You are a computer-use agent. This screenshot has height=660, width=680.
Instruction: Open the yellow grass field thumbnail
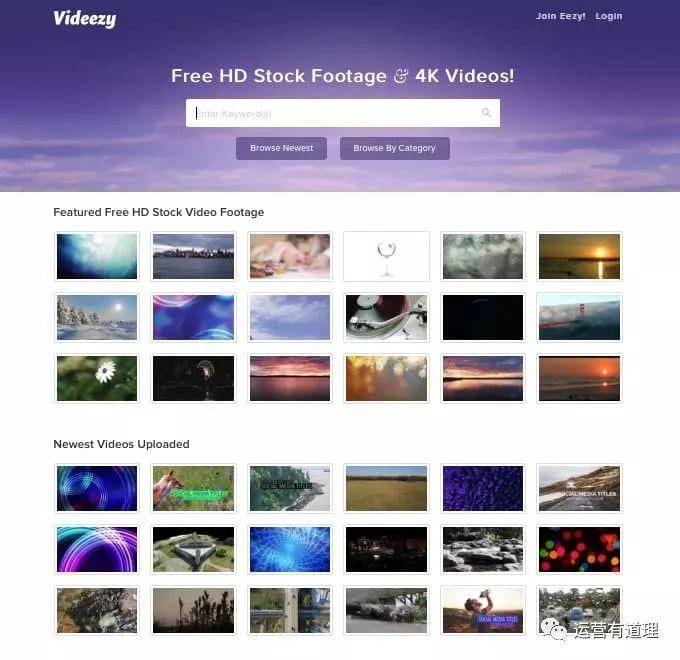coord(386,488)
